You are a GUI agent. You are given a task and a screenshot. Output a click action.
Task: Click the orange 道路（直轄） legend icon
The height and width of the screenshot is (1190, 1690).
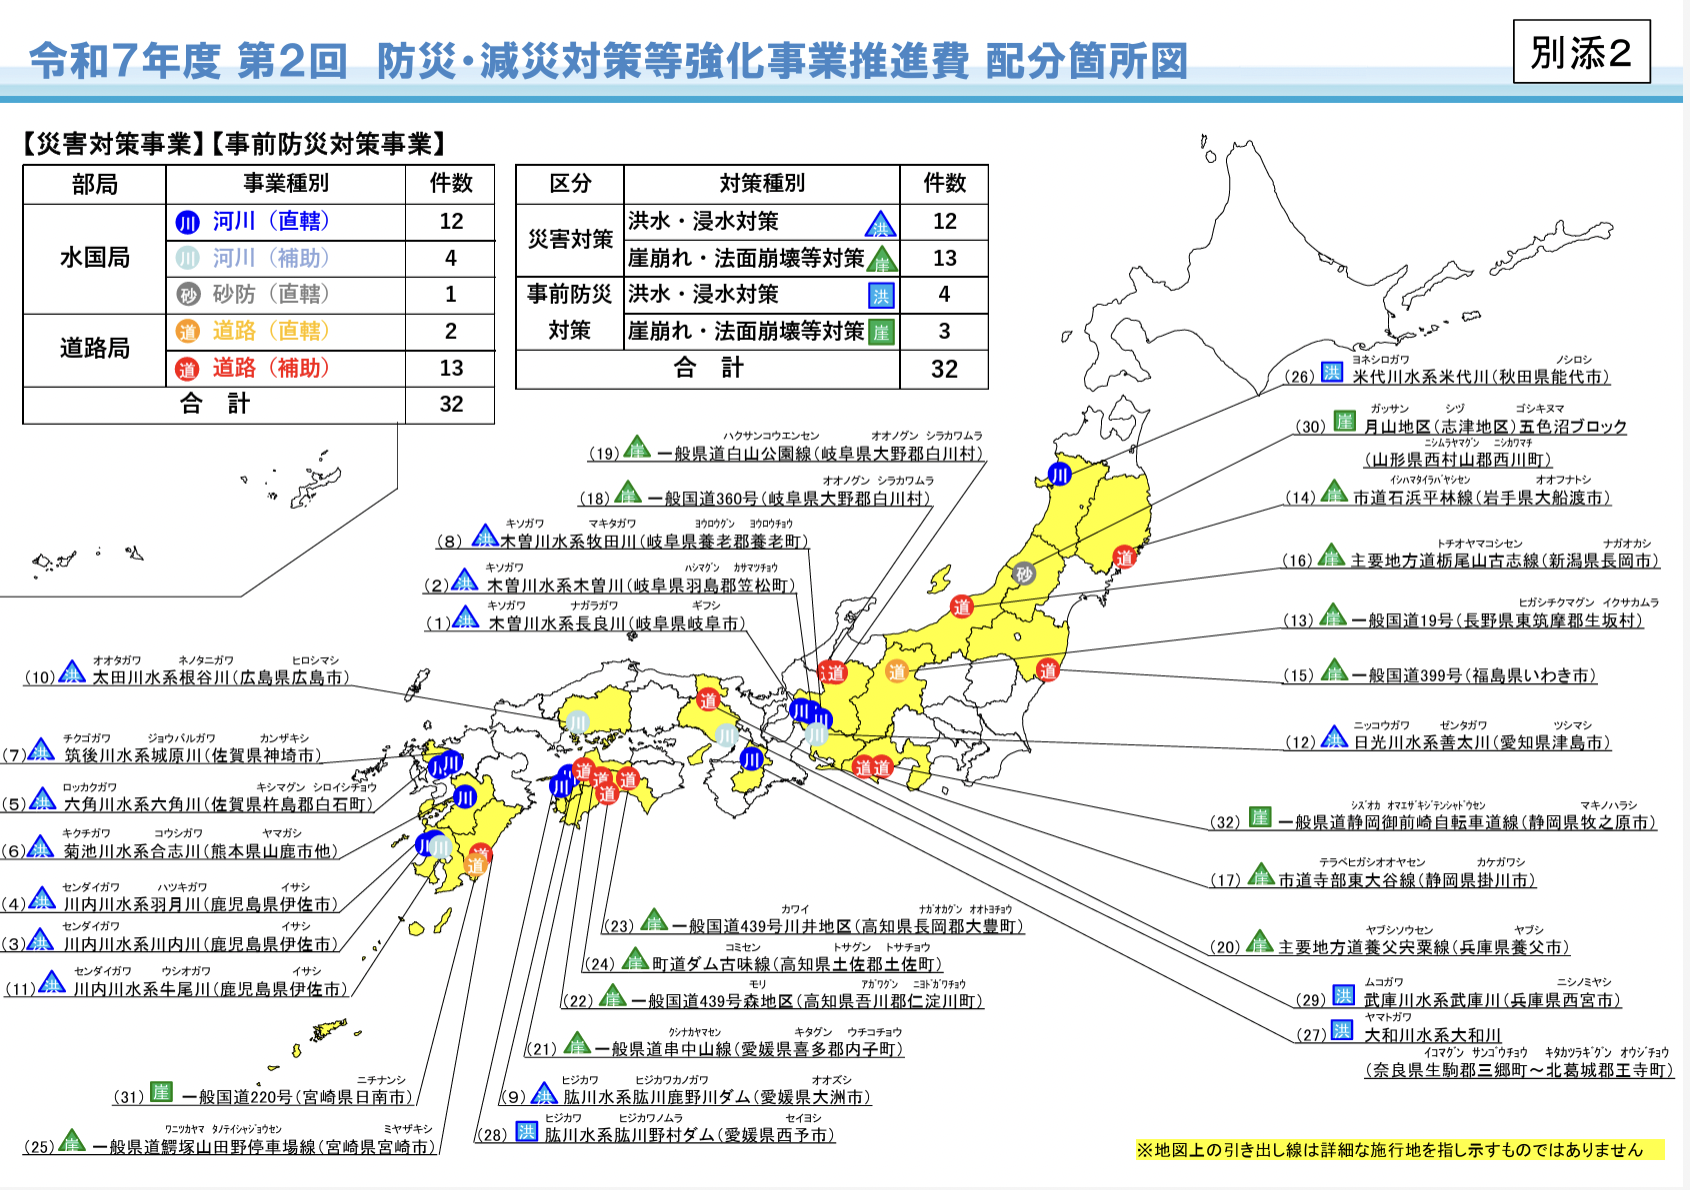pos(187,331)
